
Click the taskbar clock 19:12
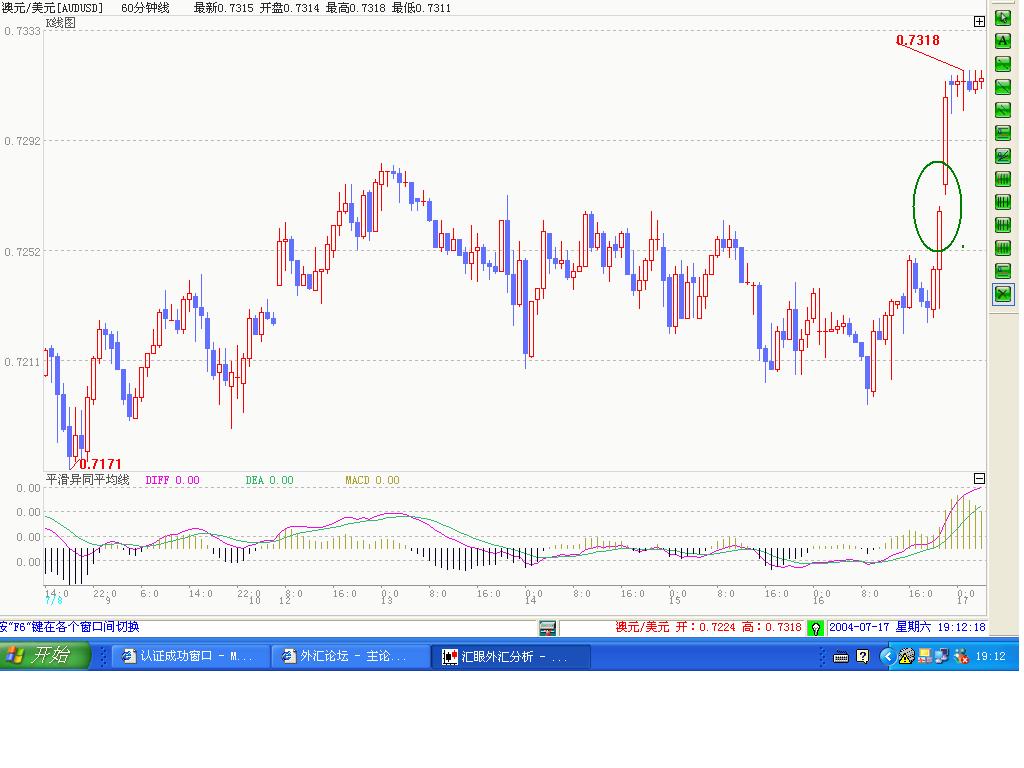pos(990,656)
